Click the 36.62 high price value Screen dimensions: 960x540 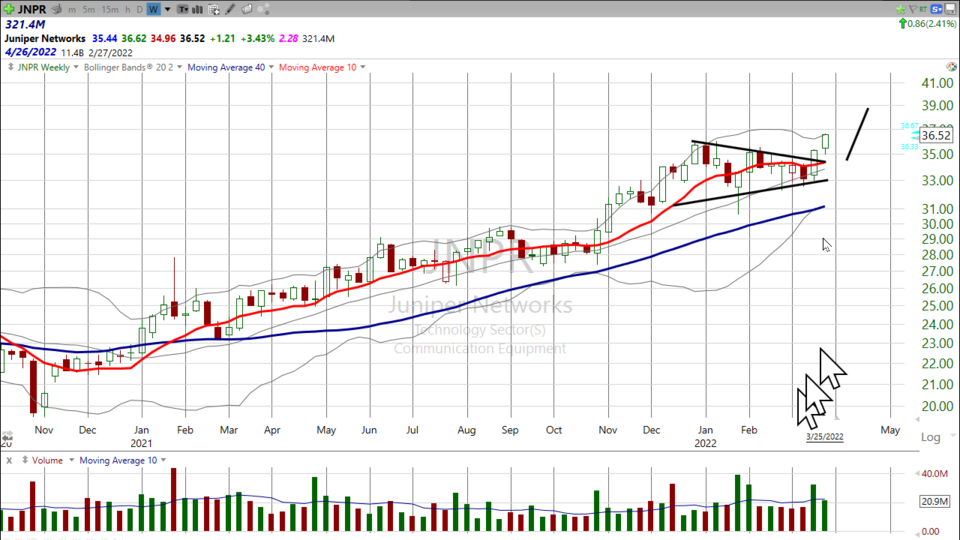[x=133, y=39]
